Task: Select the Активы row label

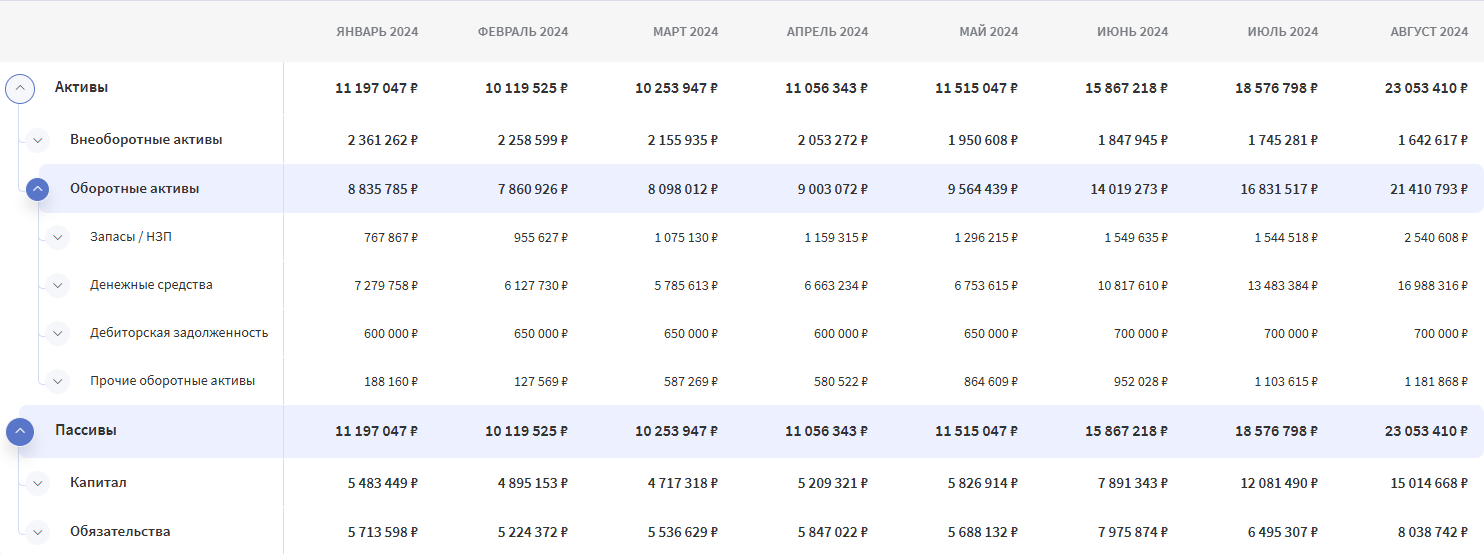Action: (81, 87)
